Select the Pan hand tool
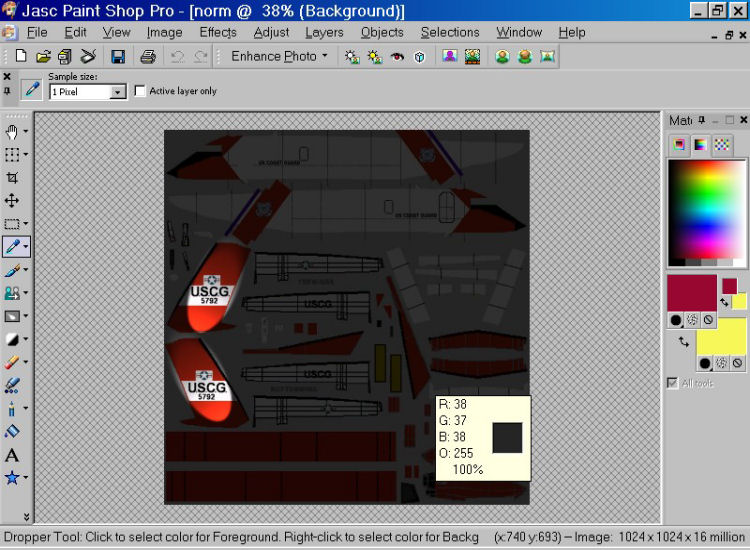This screenshot has height=550, width=750. pos(12,131)
